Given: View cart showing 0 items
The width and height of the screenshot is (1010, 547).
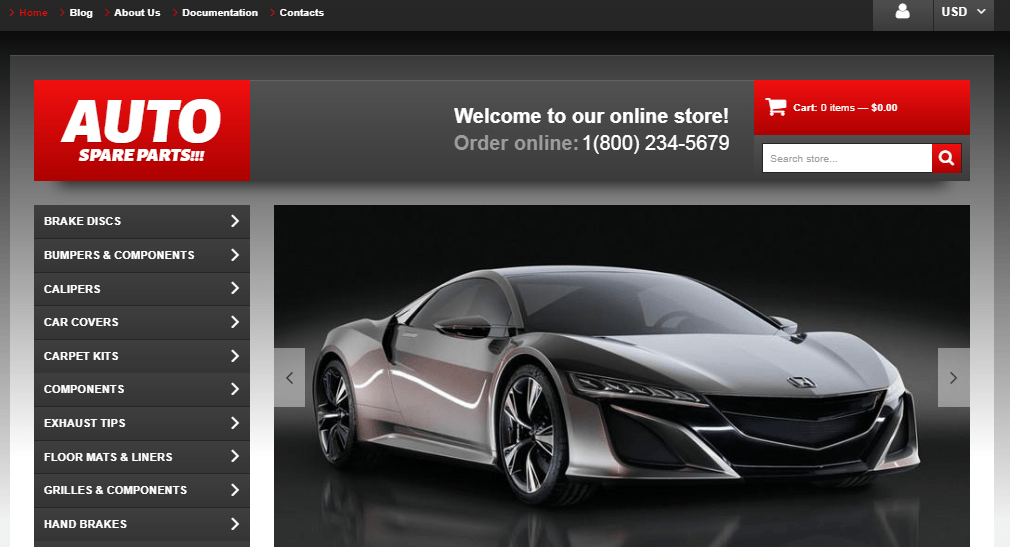Looking at the screenshot, I should pyautogui.click(x=845, y=108).
